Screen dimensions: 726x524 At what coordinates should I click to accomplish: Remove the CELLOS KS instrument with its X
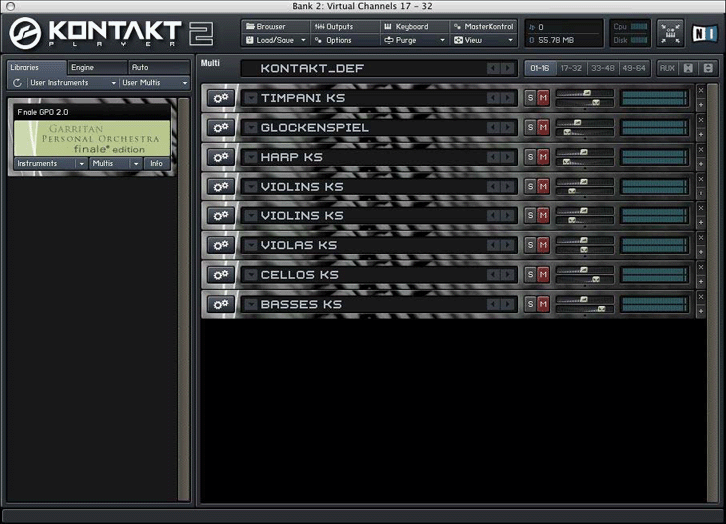(x=701, y=268)
